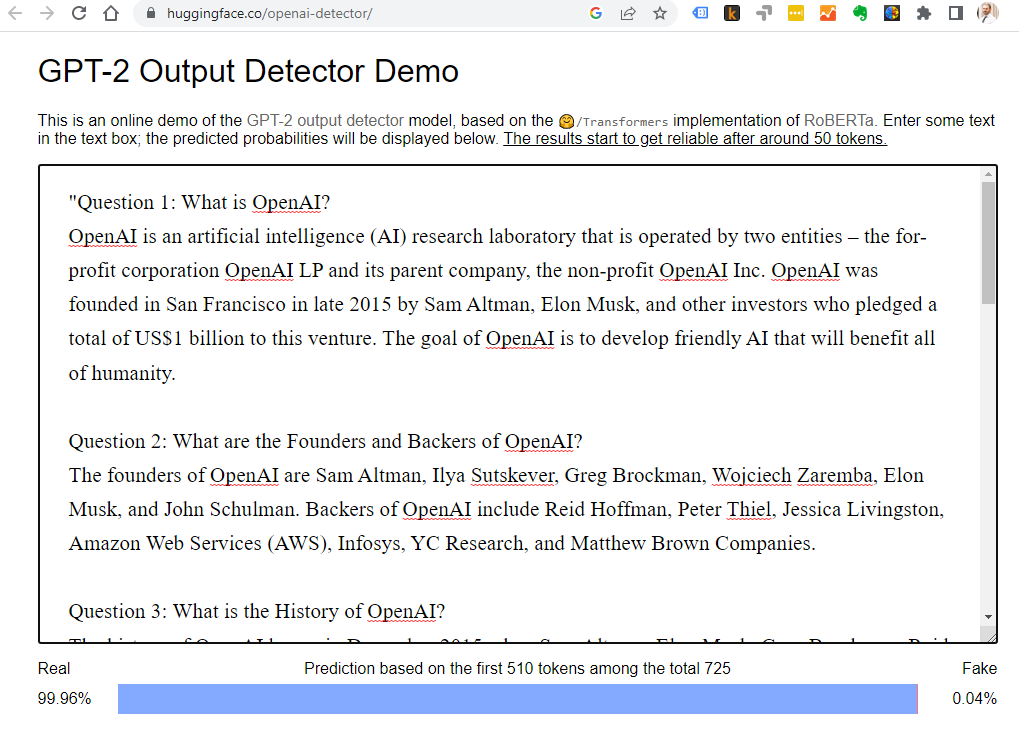Click the 'Fake' label
This screenshot has height=729, width=1019.
point(979,669)
